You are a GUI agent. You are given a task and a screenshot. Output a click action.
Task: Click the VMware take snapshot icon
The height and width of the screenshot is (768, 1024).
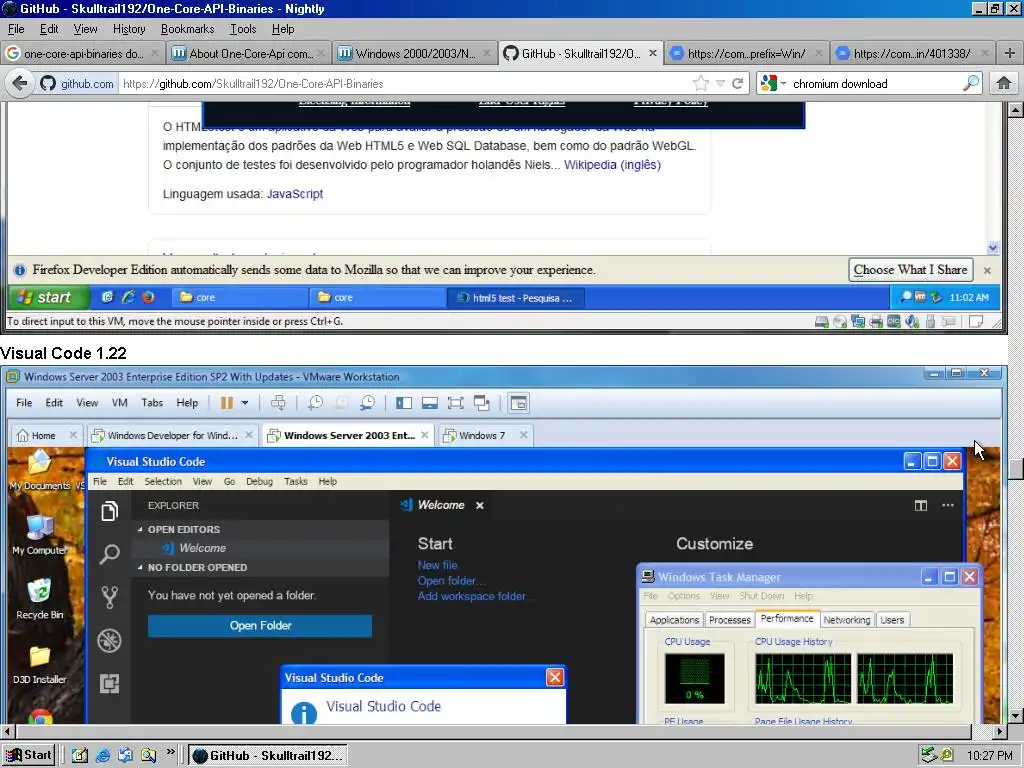[x=315, y=403]
